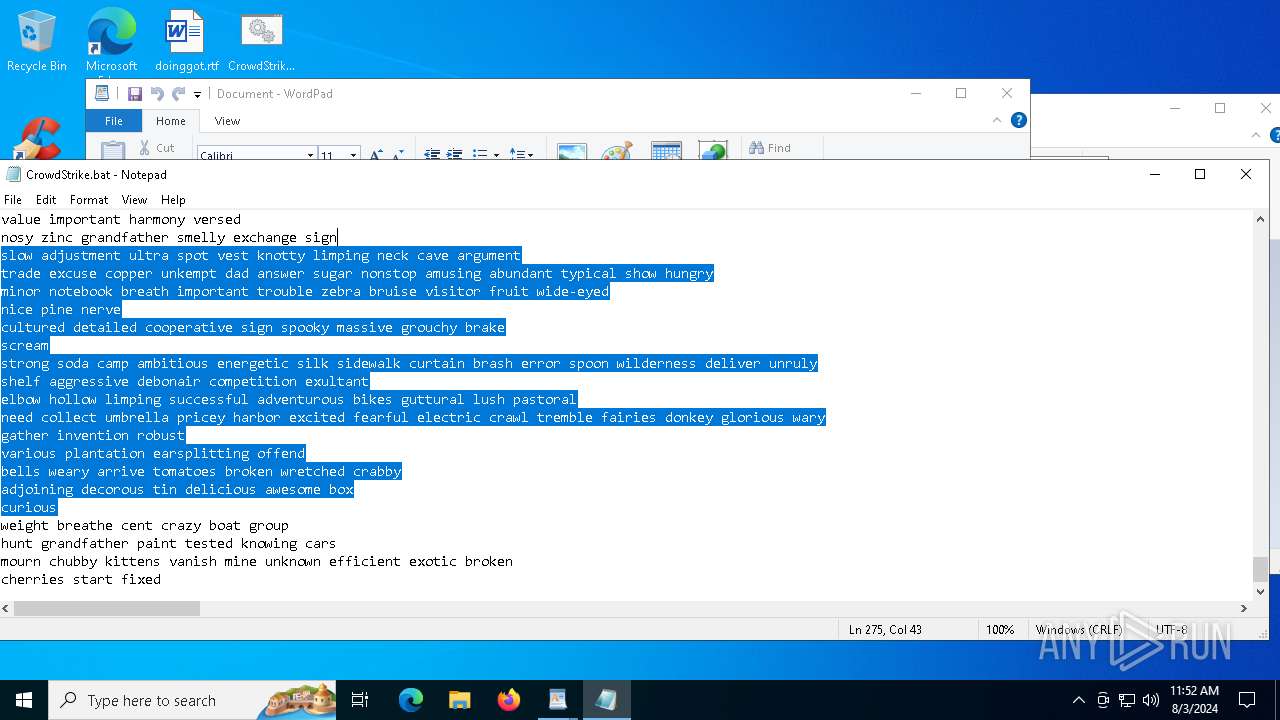Switch to the View tab in WordPad
This screenshot has width=1280, height=720.
coord(227,121)
